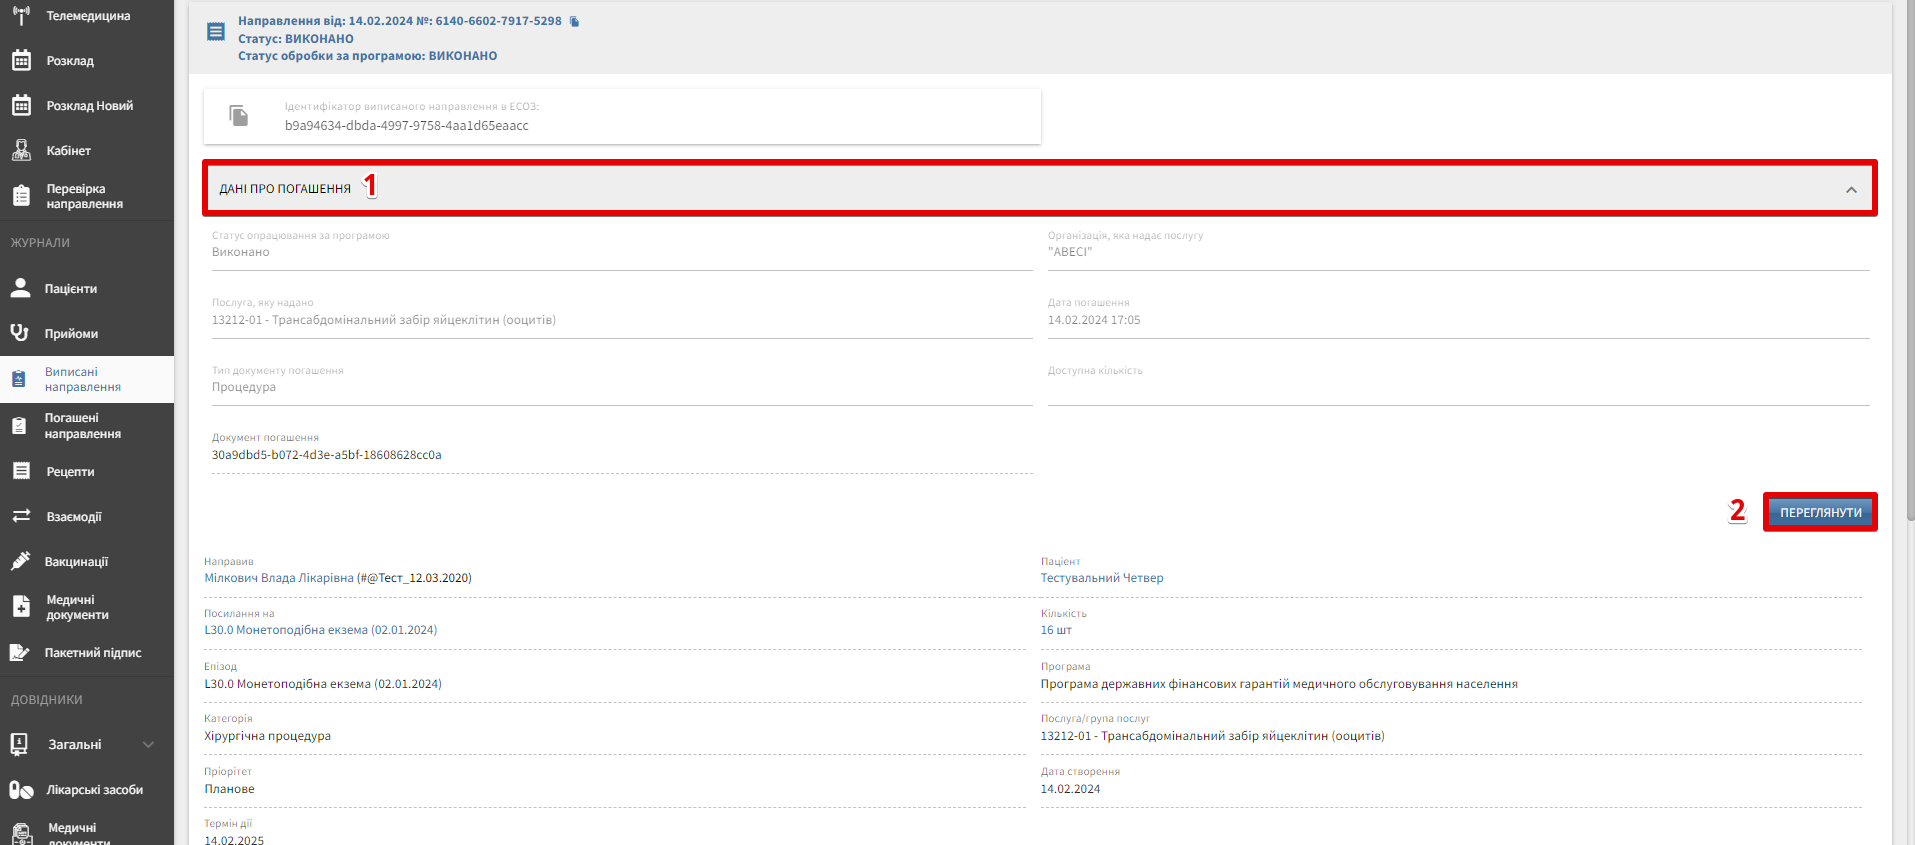Open doctor link Мілкович Влада Лікарівна

pyautogui.click(x=279, y=578)
